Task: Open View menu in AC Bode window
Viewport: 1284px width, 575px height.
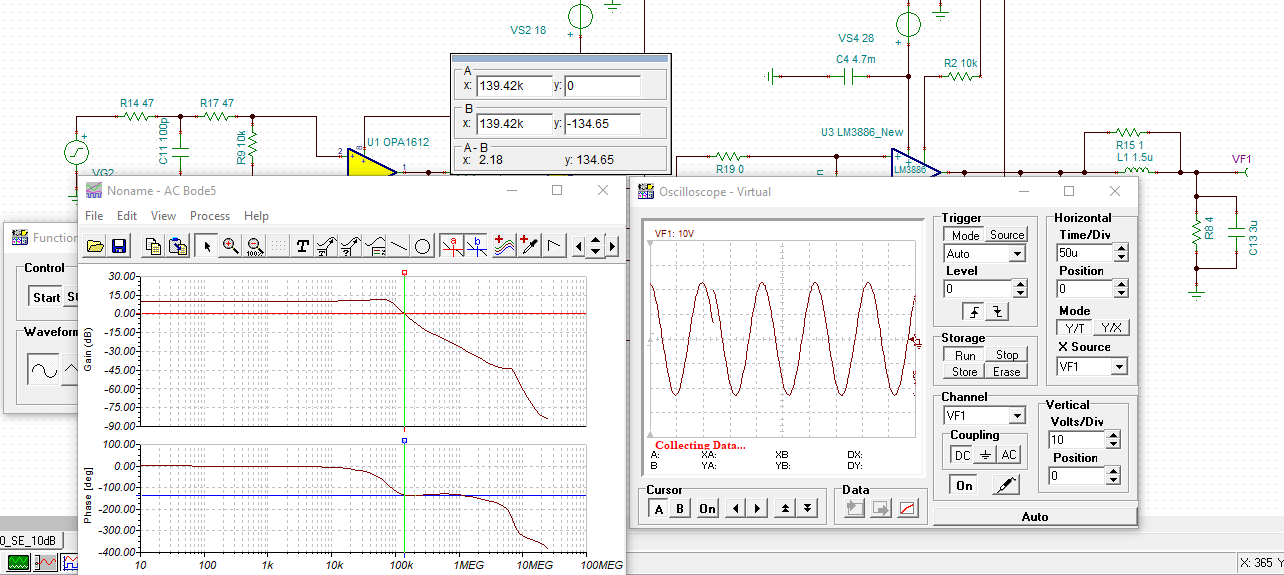Action: 163,216
